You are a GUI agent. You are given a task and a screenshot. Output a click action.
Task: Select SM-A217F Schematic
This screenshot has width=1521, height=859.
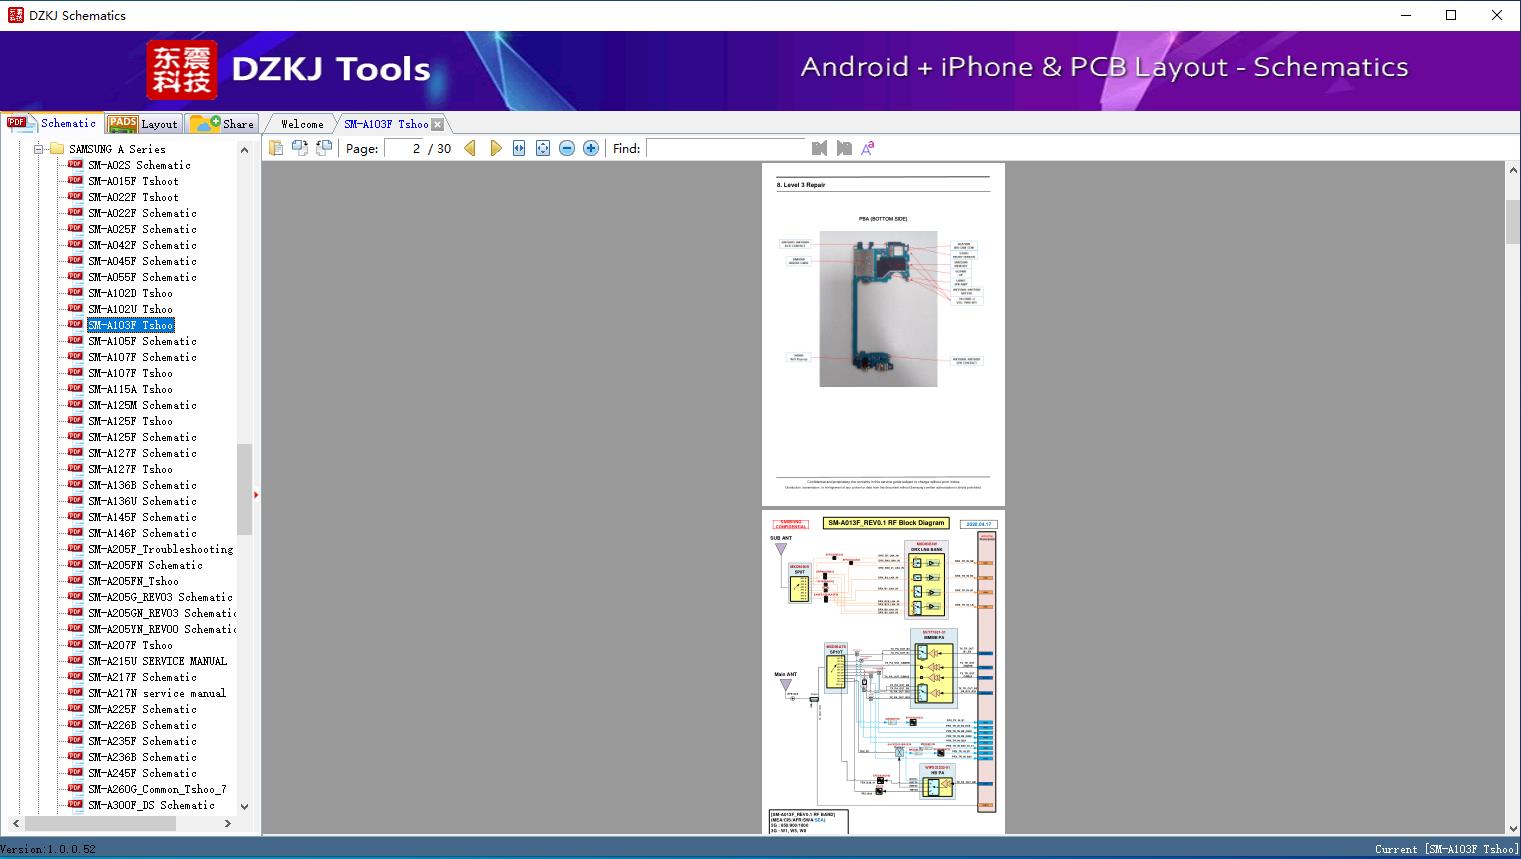click(142, 677)
